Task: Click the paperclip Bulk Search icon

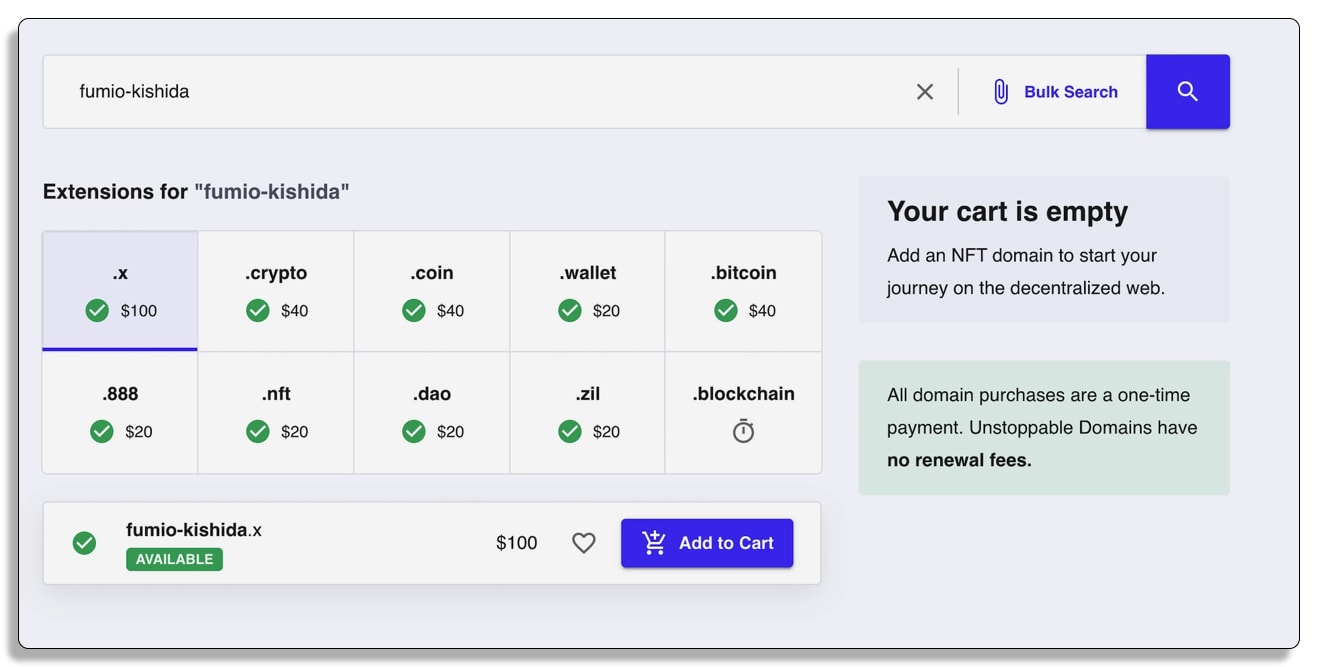Action: [x=1000, y=92]
